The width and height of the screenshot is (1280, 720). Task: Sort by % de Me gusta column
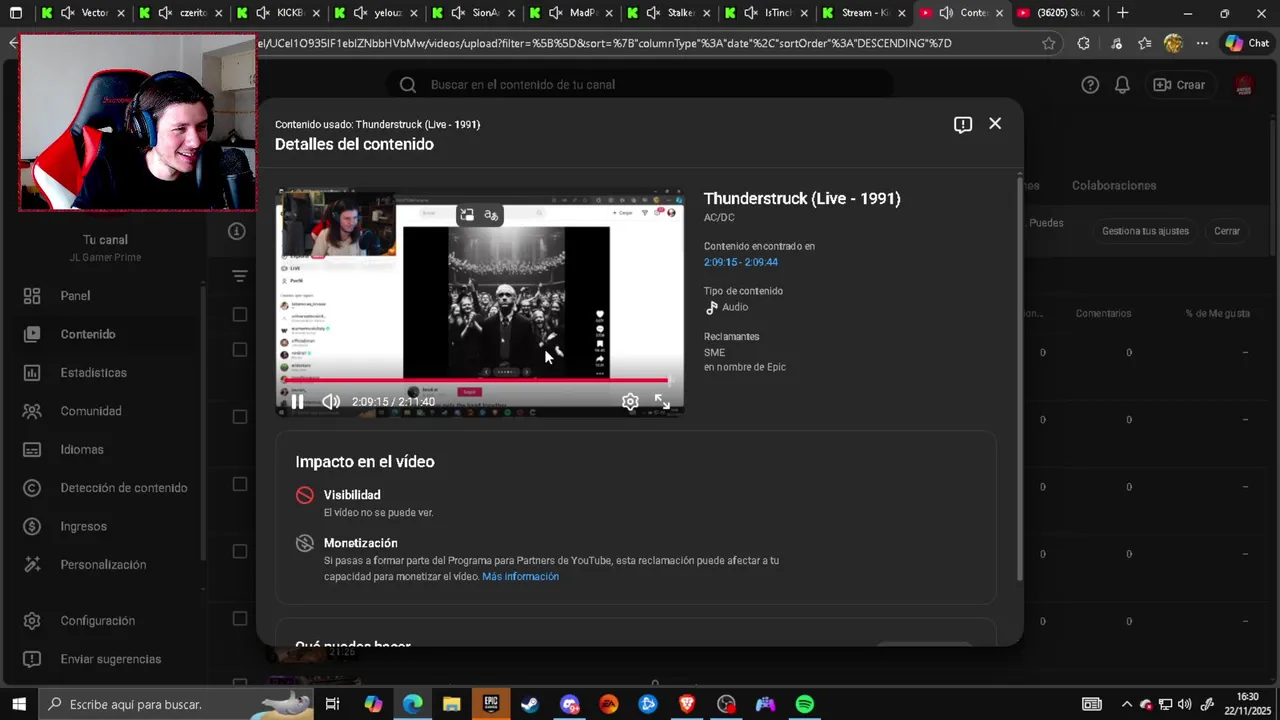click(1218, 314)
